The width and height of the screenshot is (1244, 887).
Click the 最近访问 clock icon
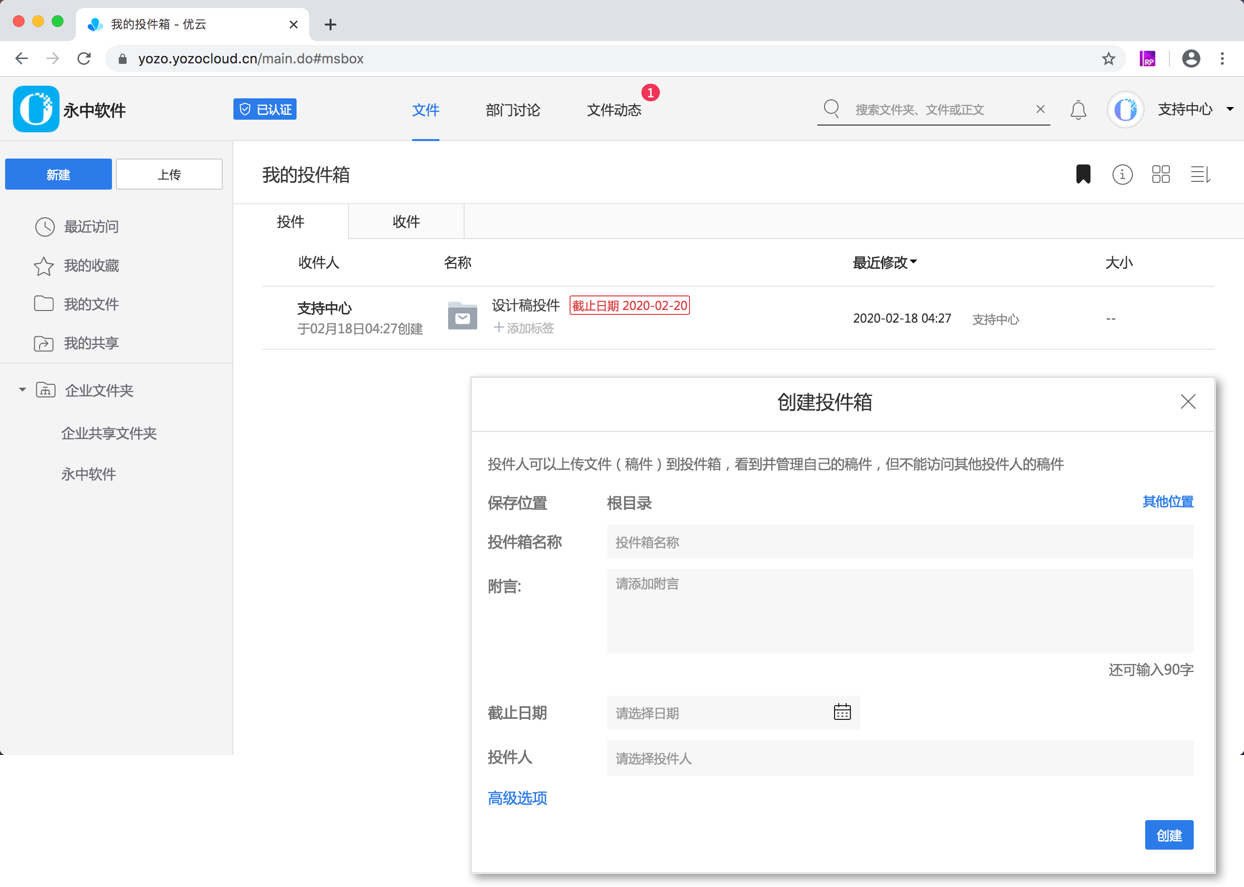pos(44,227)
